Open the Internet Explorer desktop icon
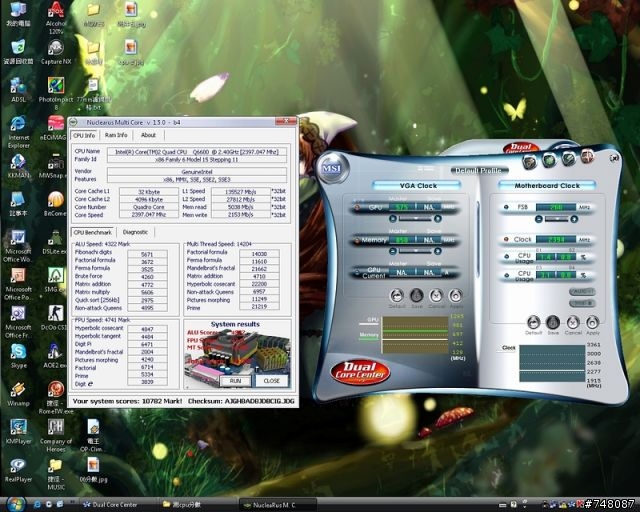Viewport: 640px width, 512px height. point(18,131)
